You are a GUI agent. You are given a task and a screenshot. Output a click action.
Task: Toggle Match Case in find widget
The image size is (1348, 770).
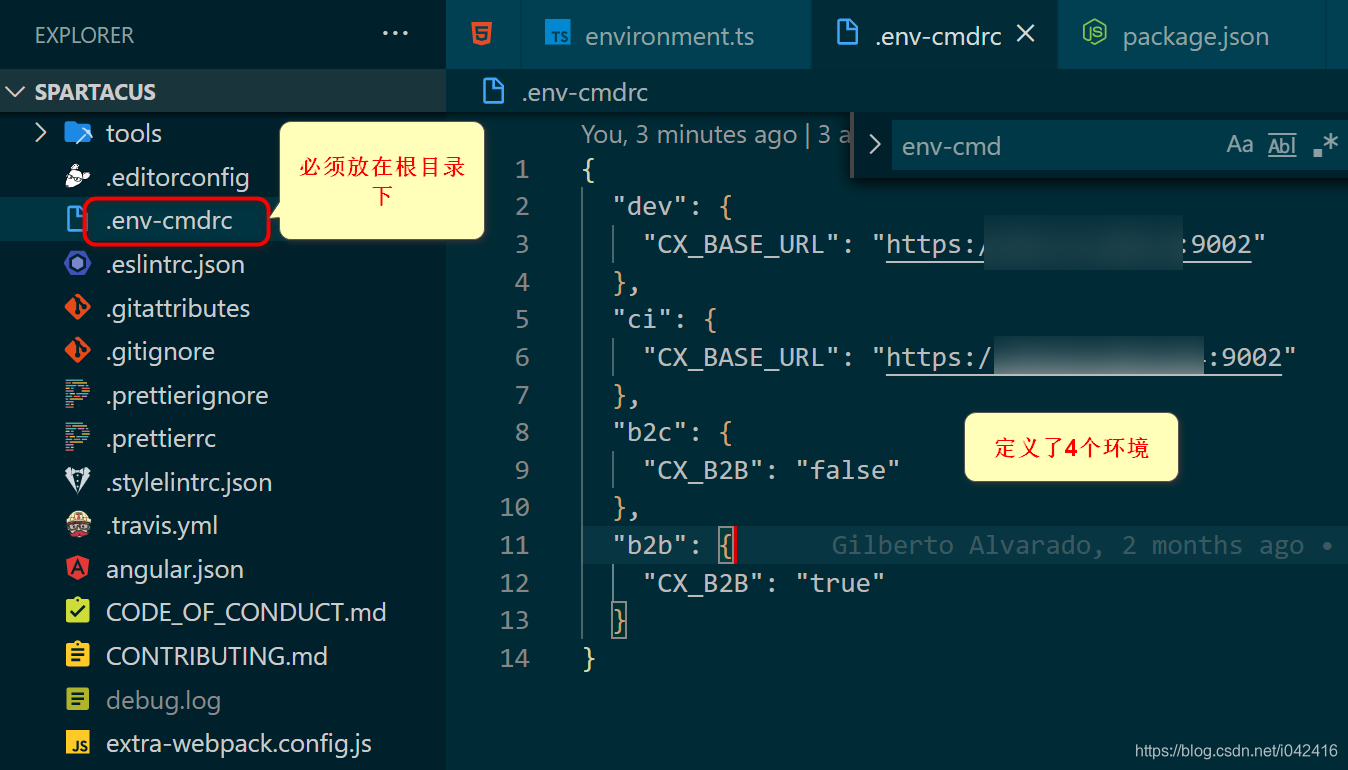(1240, 145)
